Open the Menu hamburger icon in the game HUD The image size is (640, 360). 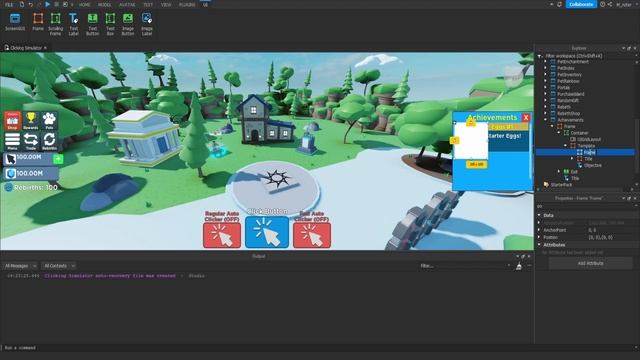pyautogui.click(x=12, y=141)
